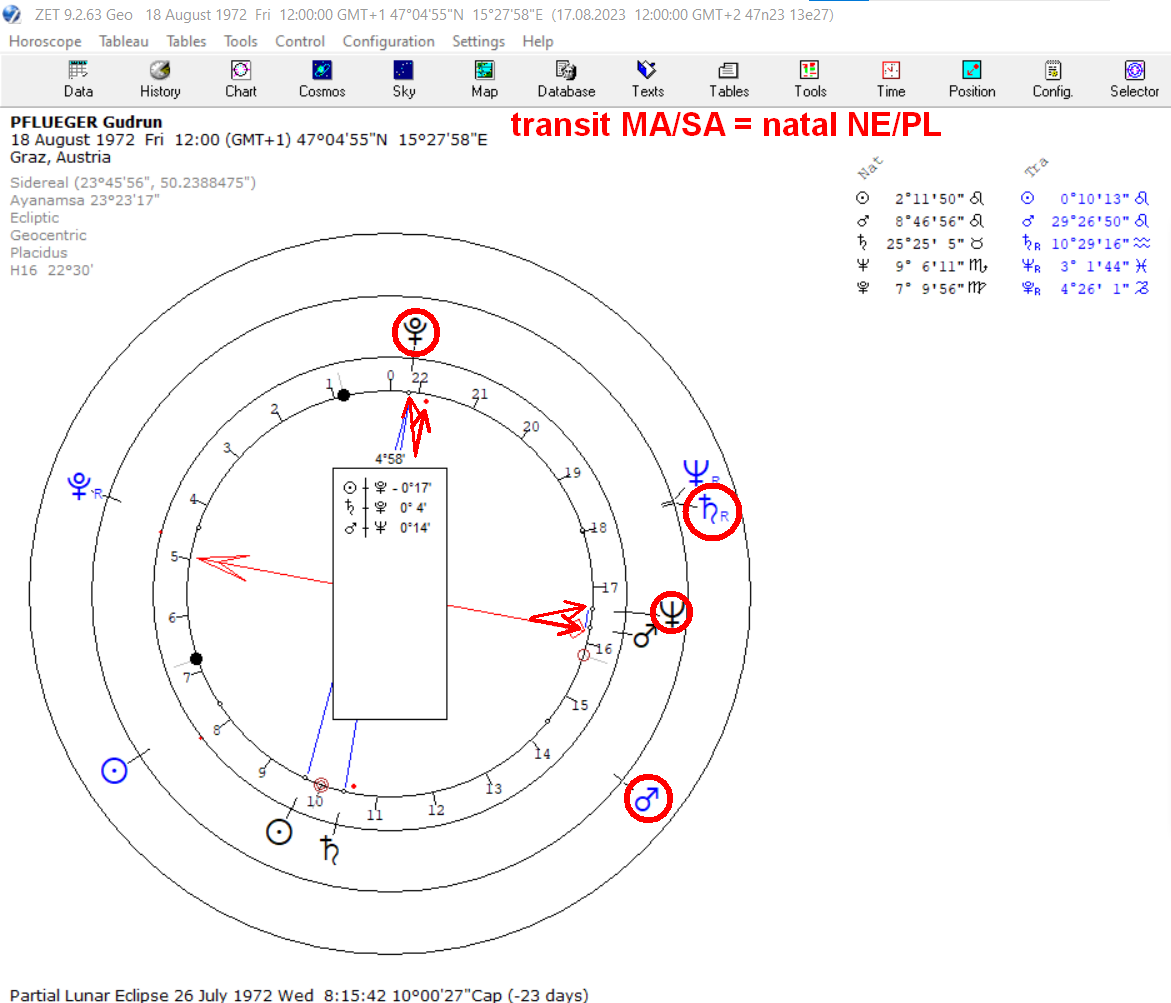Click the black natal Neptune glyph on chart
Viewport: 1171px width, 1003px height.
click(x=671, y=613)
